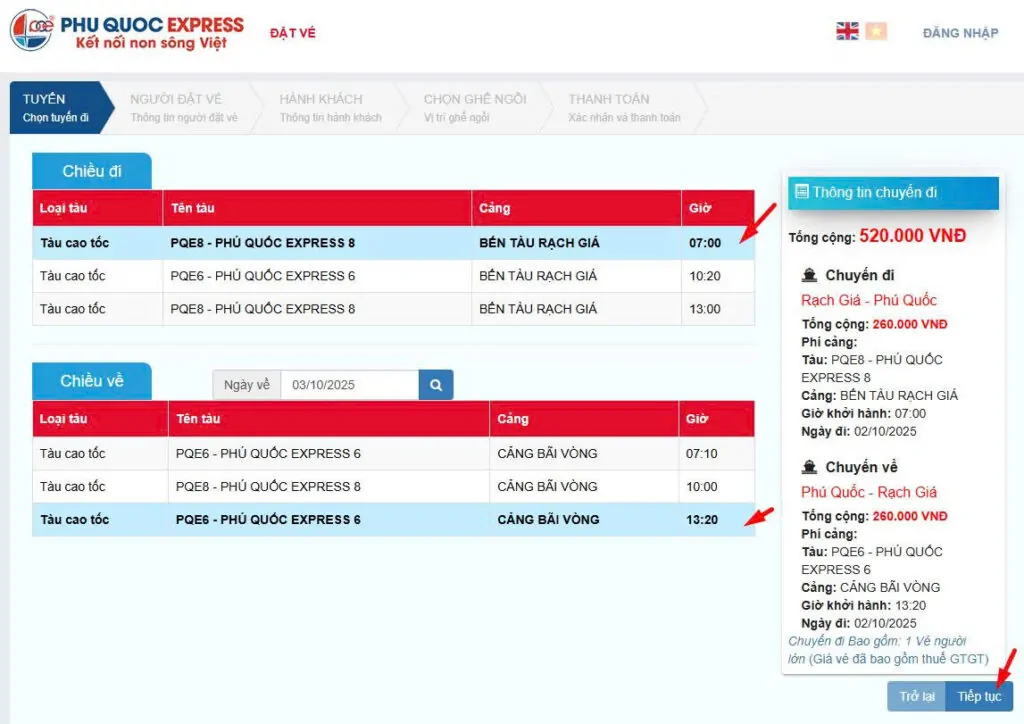Select the TUYẾN step tab
The image size is (1024, 724).
click(x=59, y=108)
